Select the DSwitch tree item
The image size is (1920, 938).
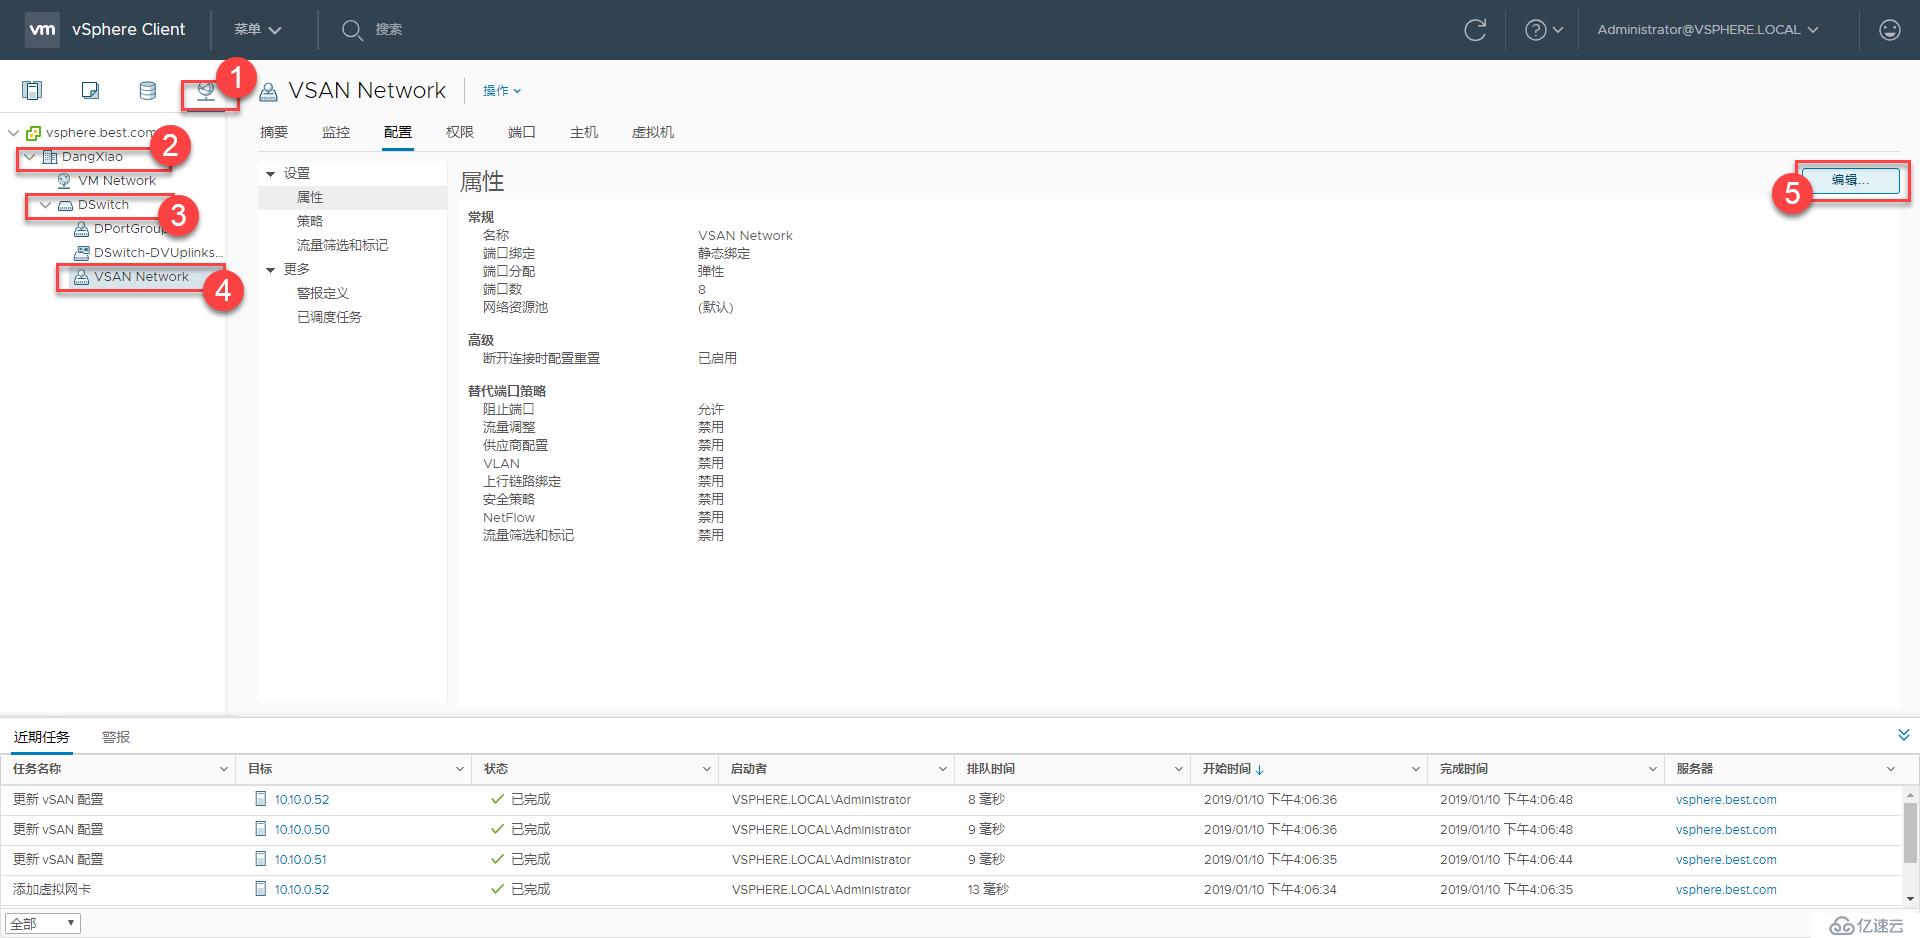pyautogui.click(x=103, y=205)
